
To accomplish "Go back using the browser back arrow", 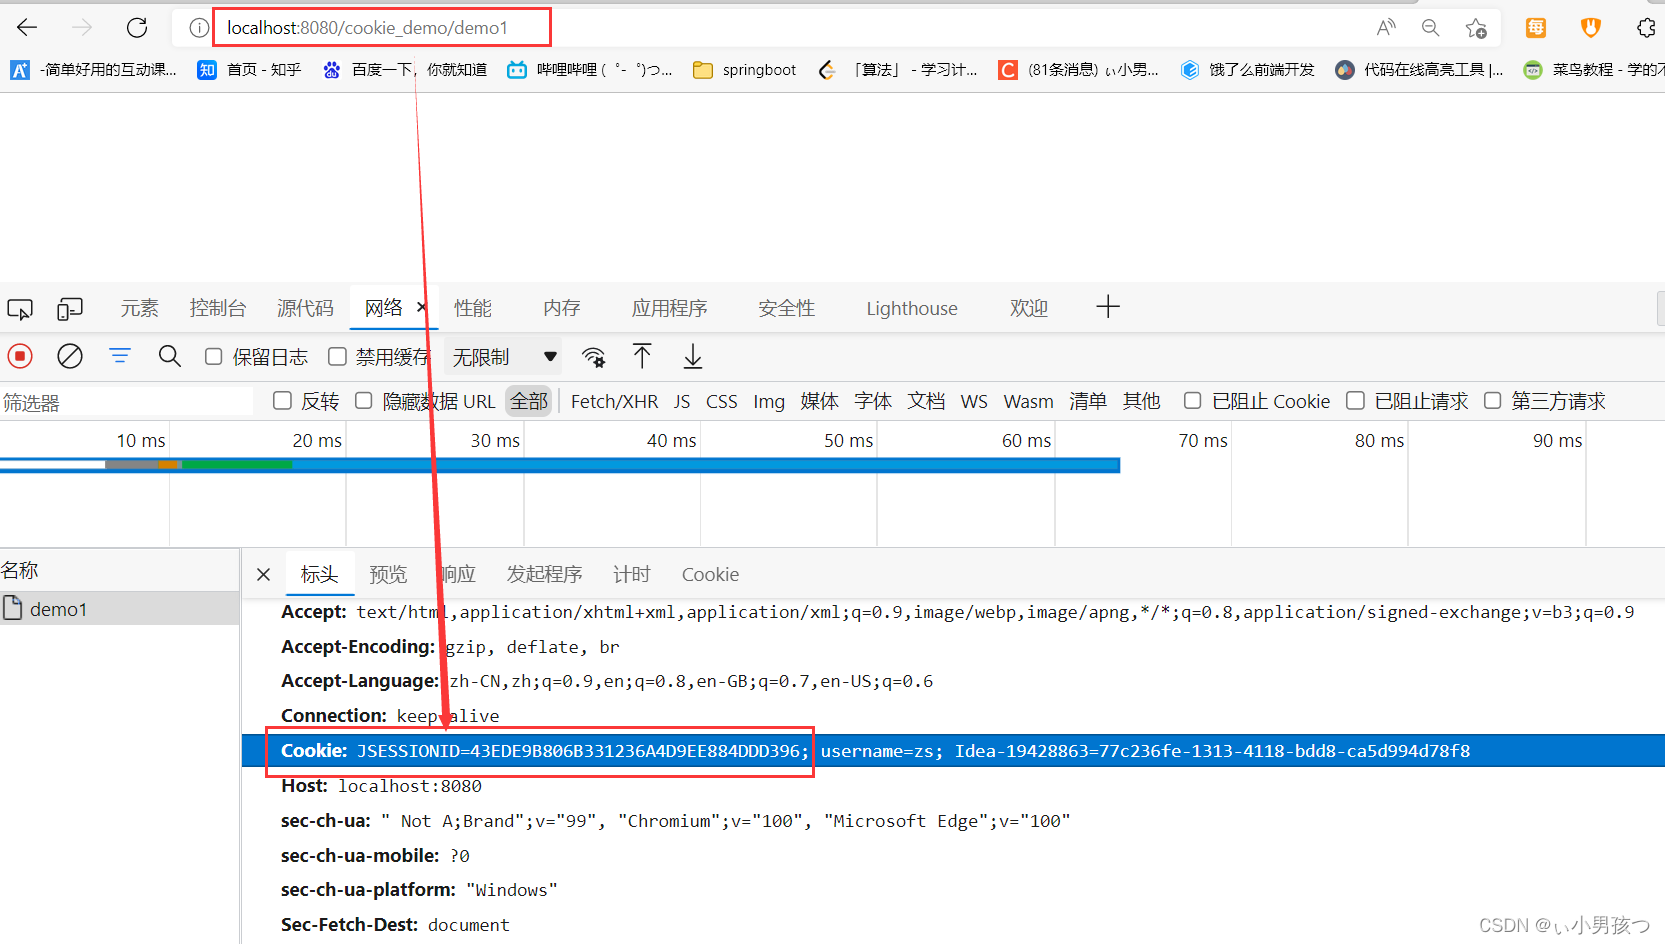I will coord(28,28).
